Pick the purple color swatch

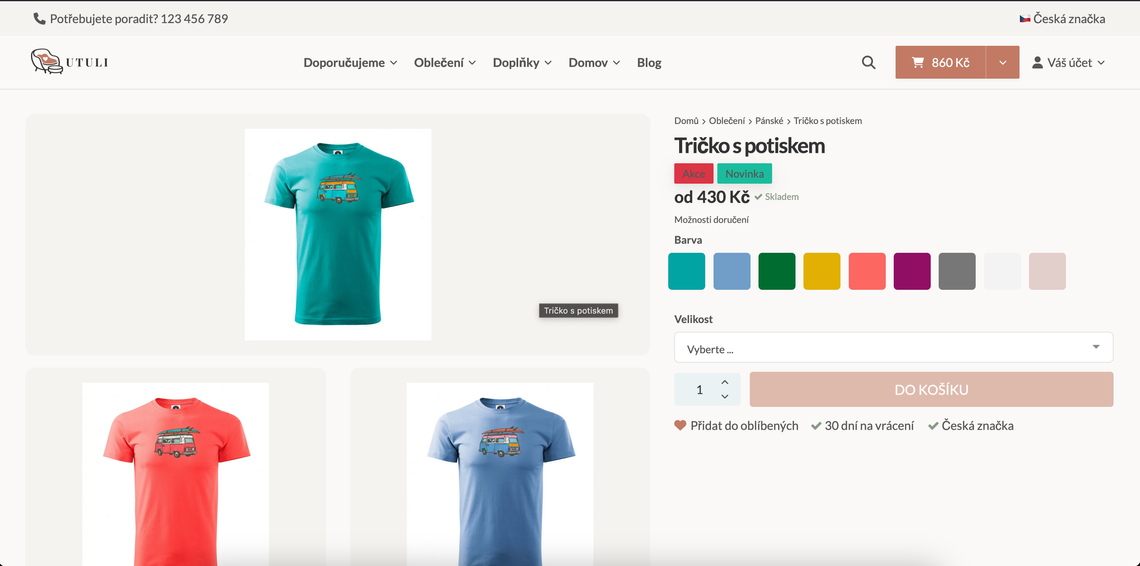(912, 271)
